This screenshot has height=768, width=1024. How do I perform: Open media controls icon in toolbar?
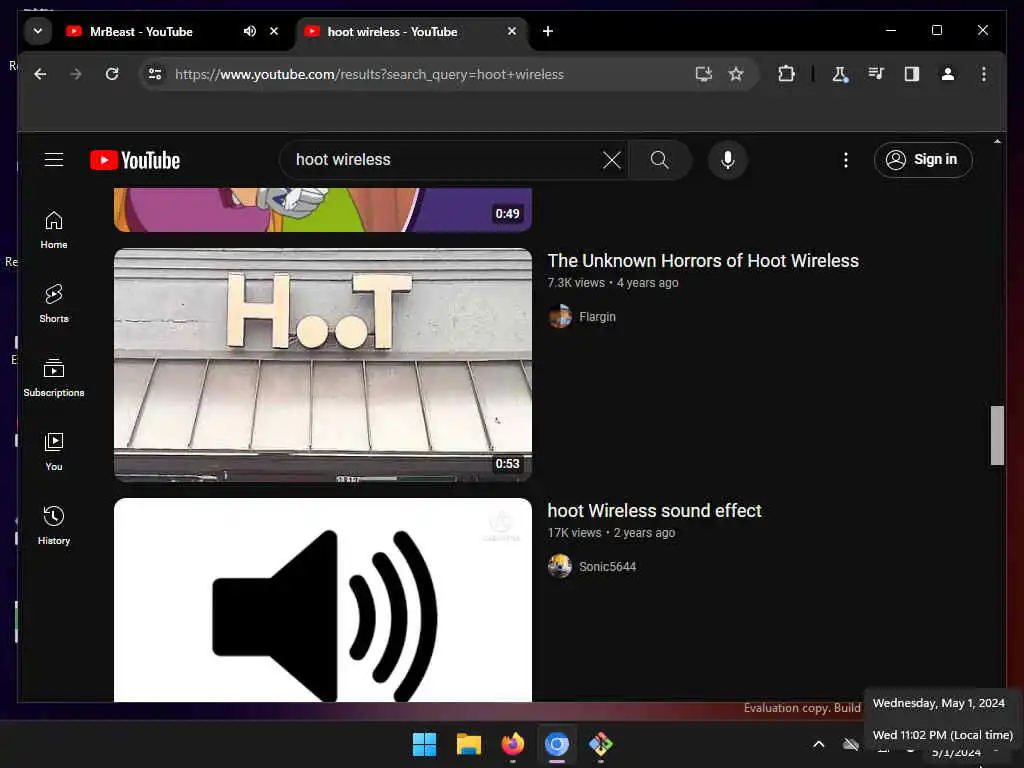(x=876, y=74)
